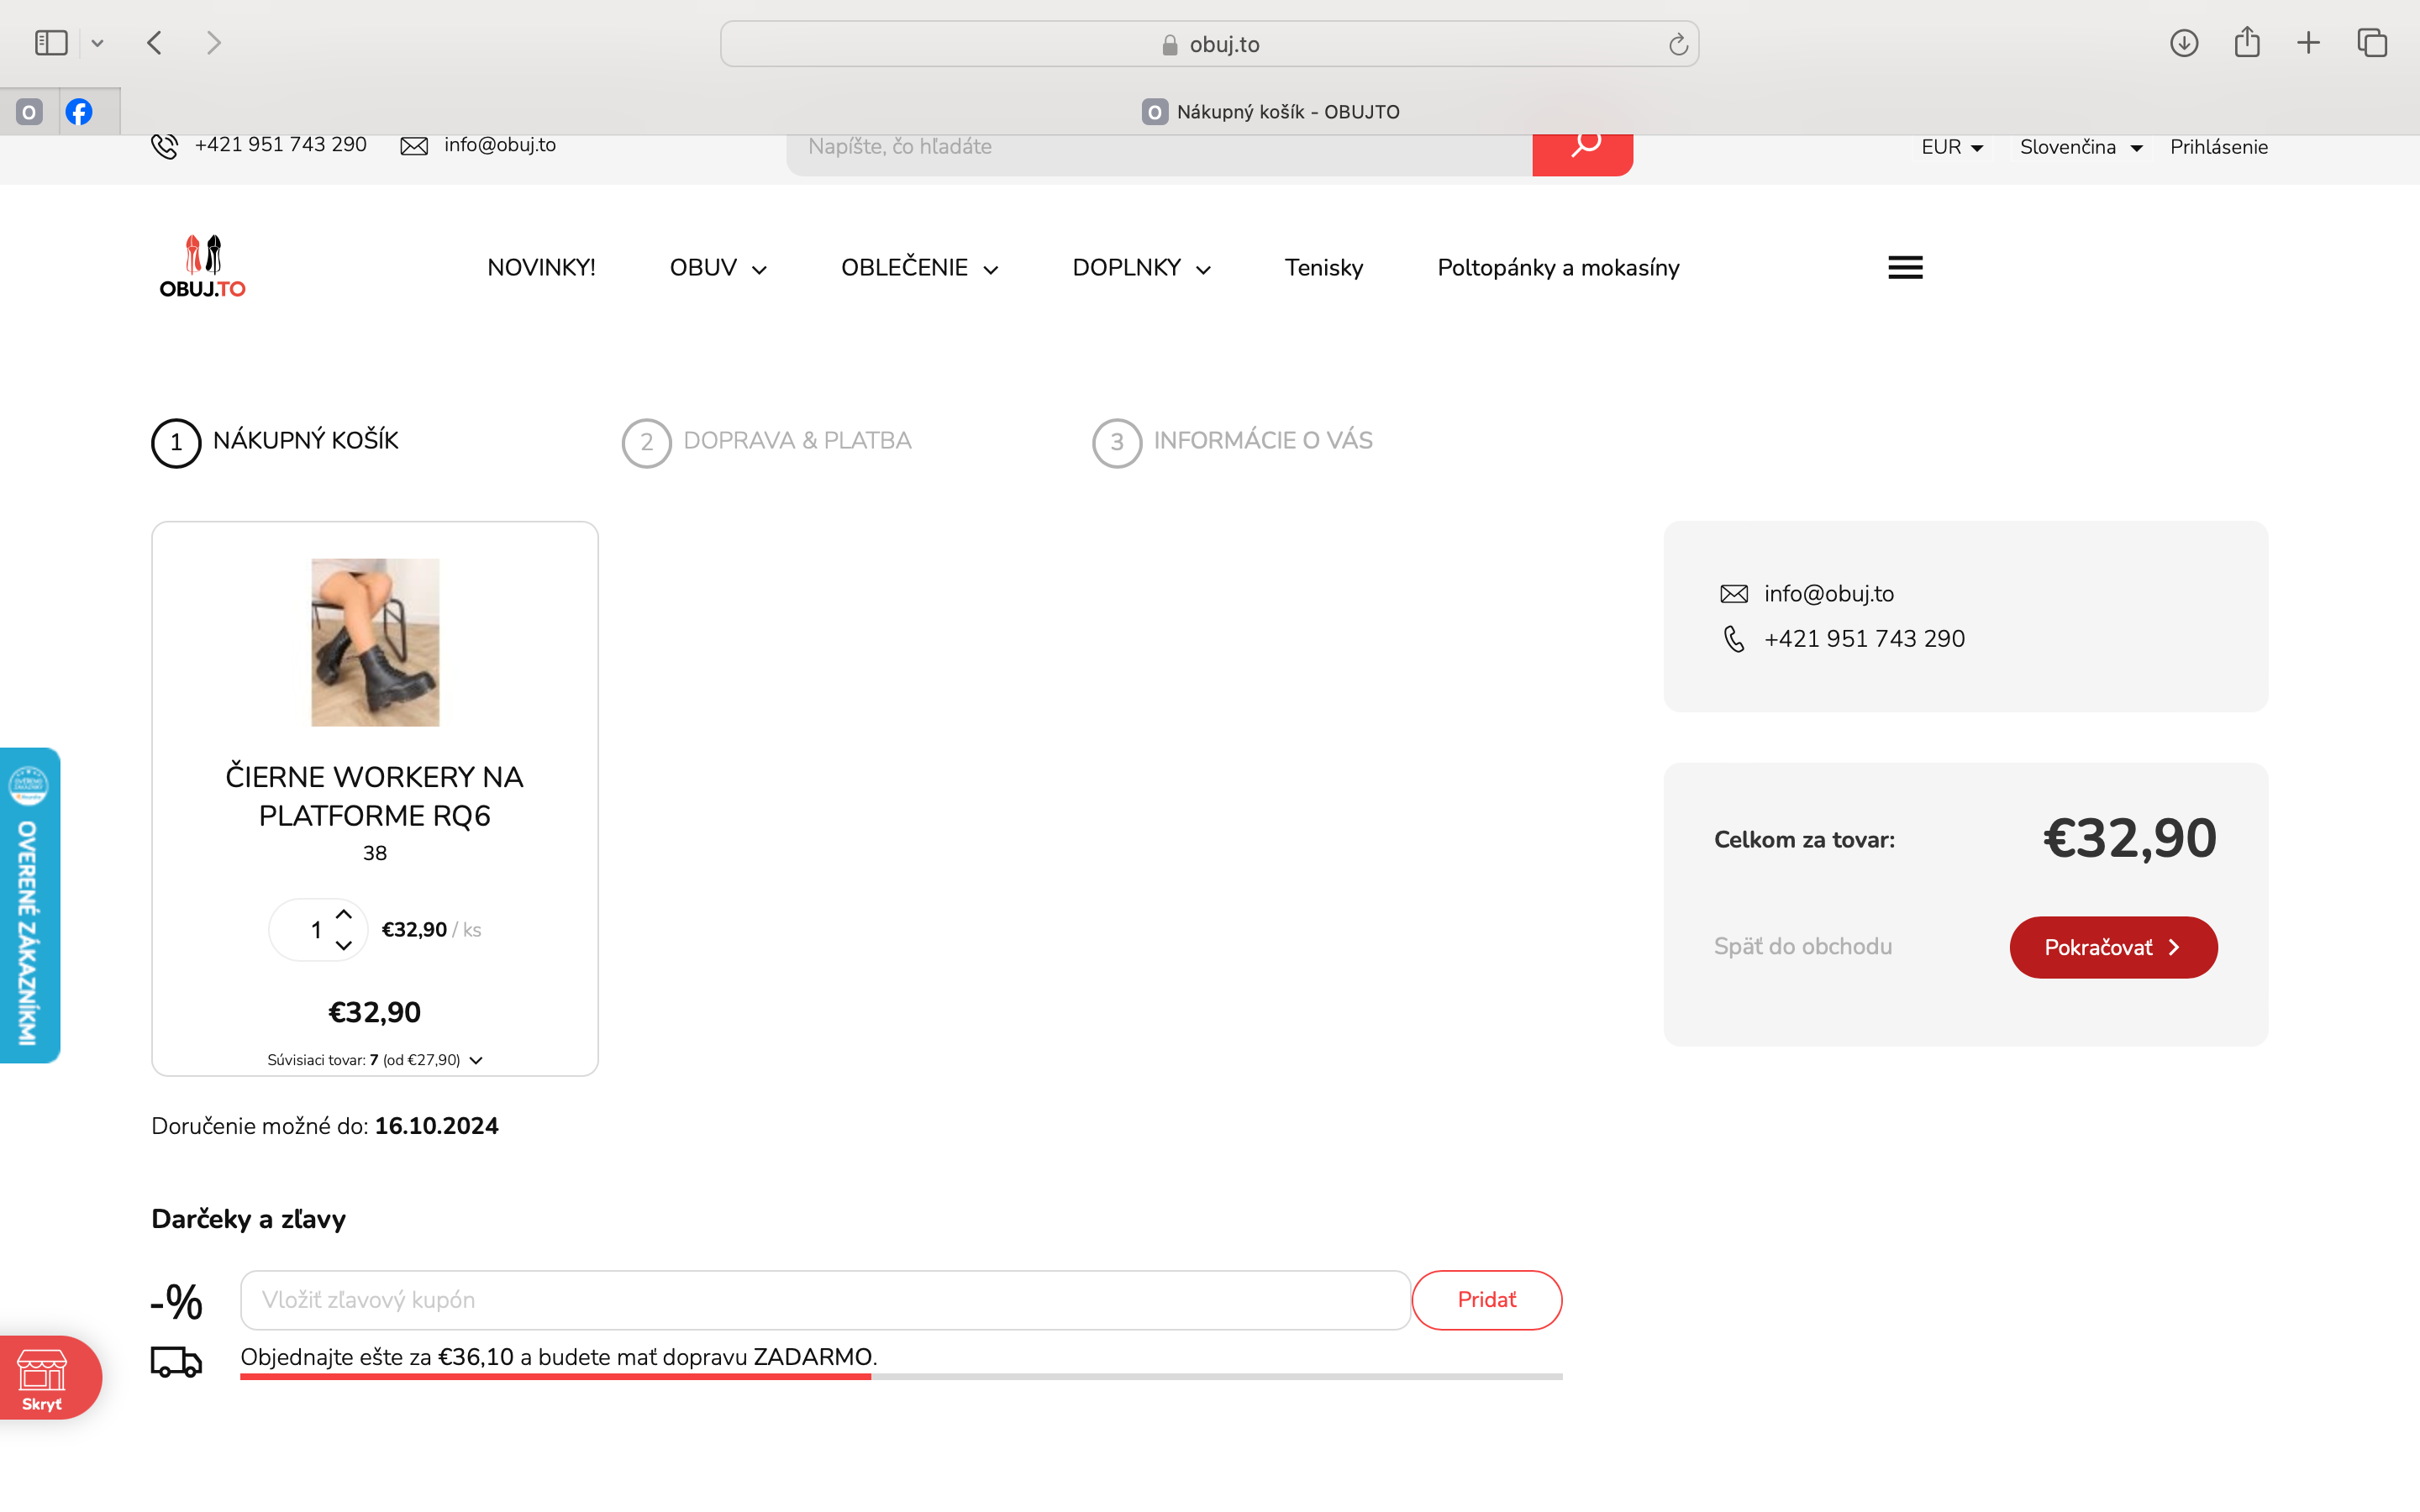Click the info@obuj.to link in the contact box

[1829, 594]
